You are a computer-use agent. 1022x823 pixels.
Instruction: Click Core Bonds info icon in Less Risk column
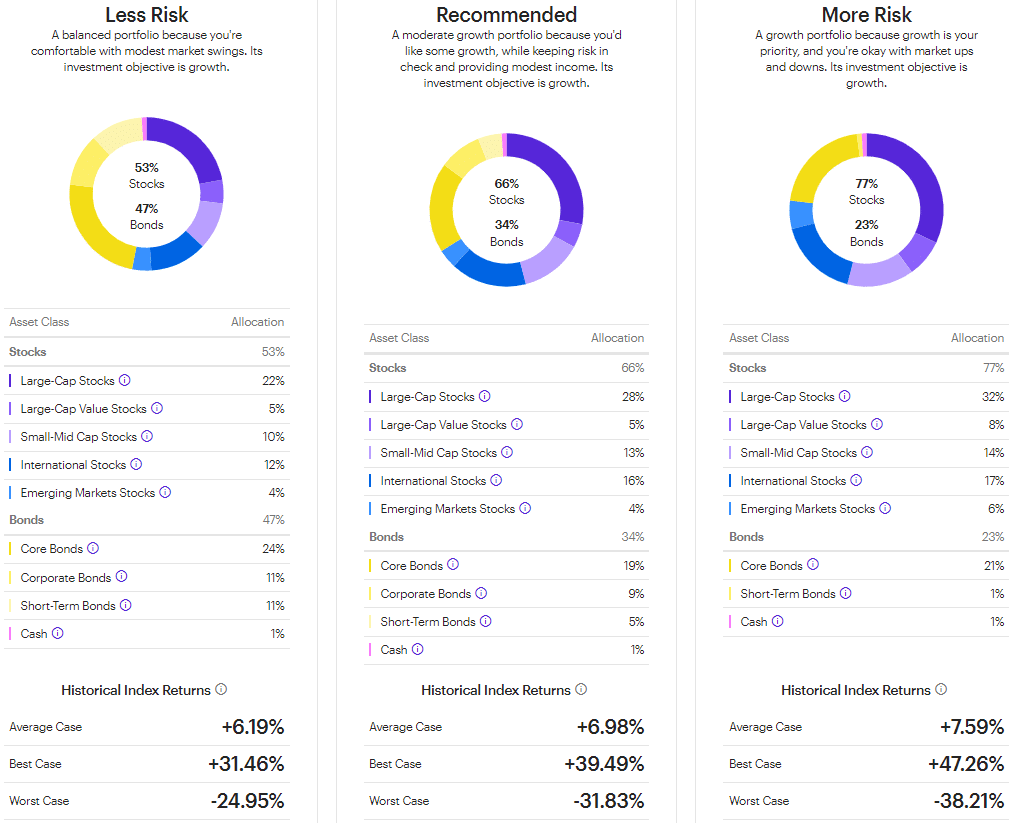95,548
